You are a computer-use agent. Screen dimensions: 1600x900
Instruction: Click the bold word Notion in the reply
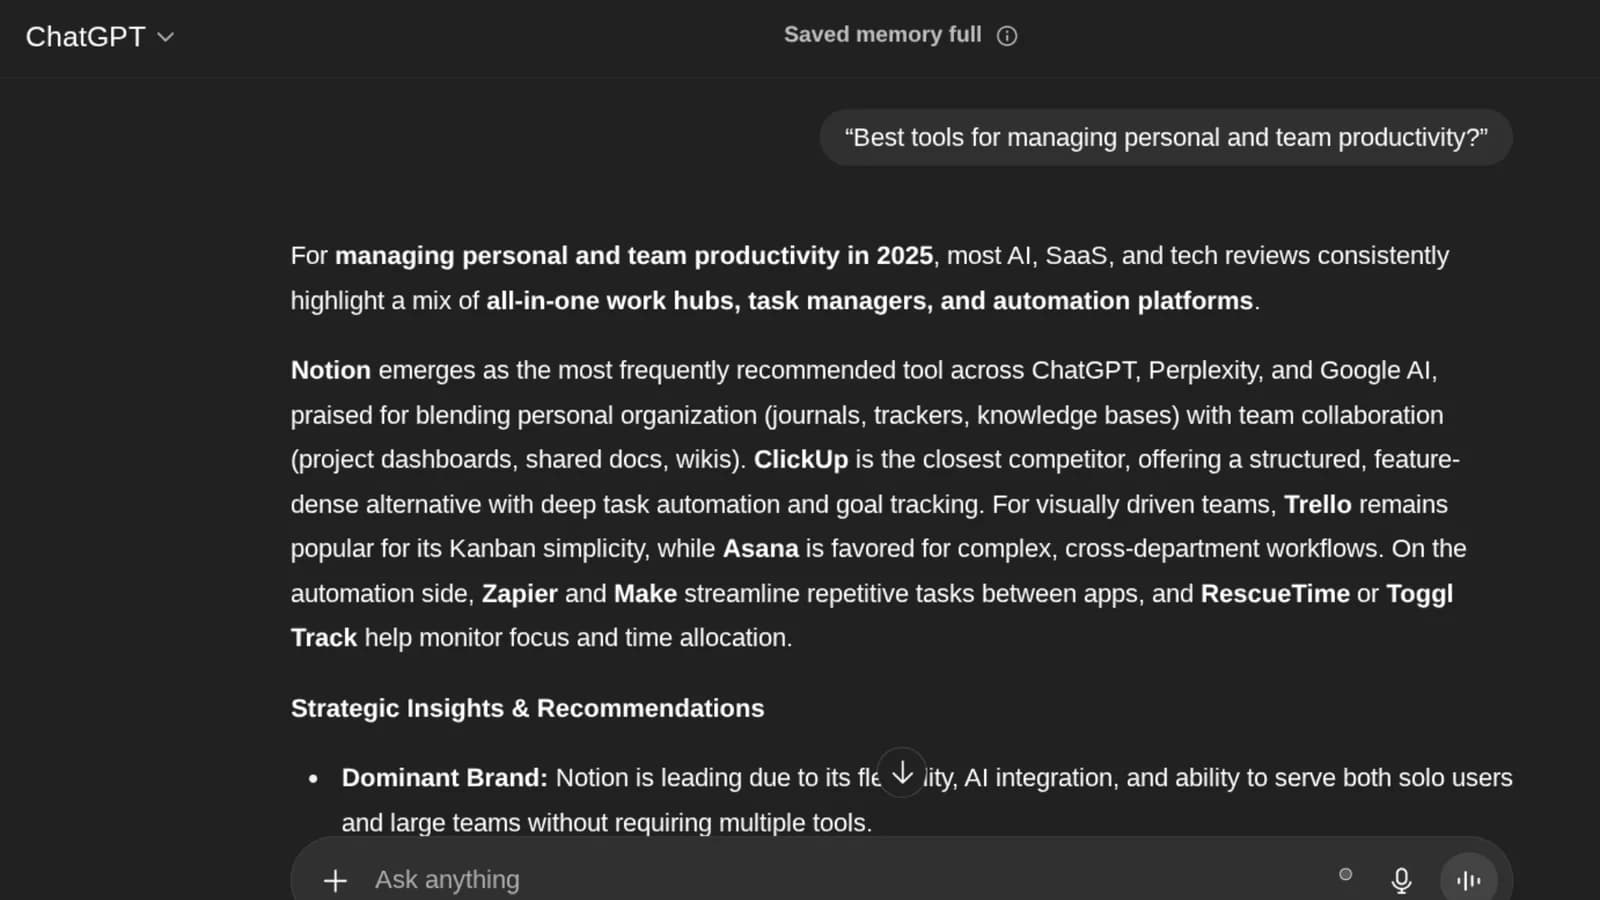tap(330, 370)
